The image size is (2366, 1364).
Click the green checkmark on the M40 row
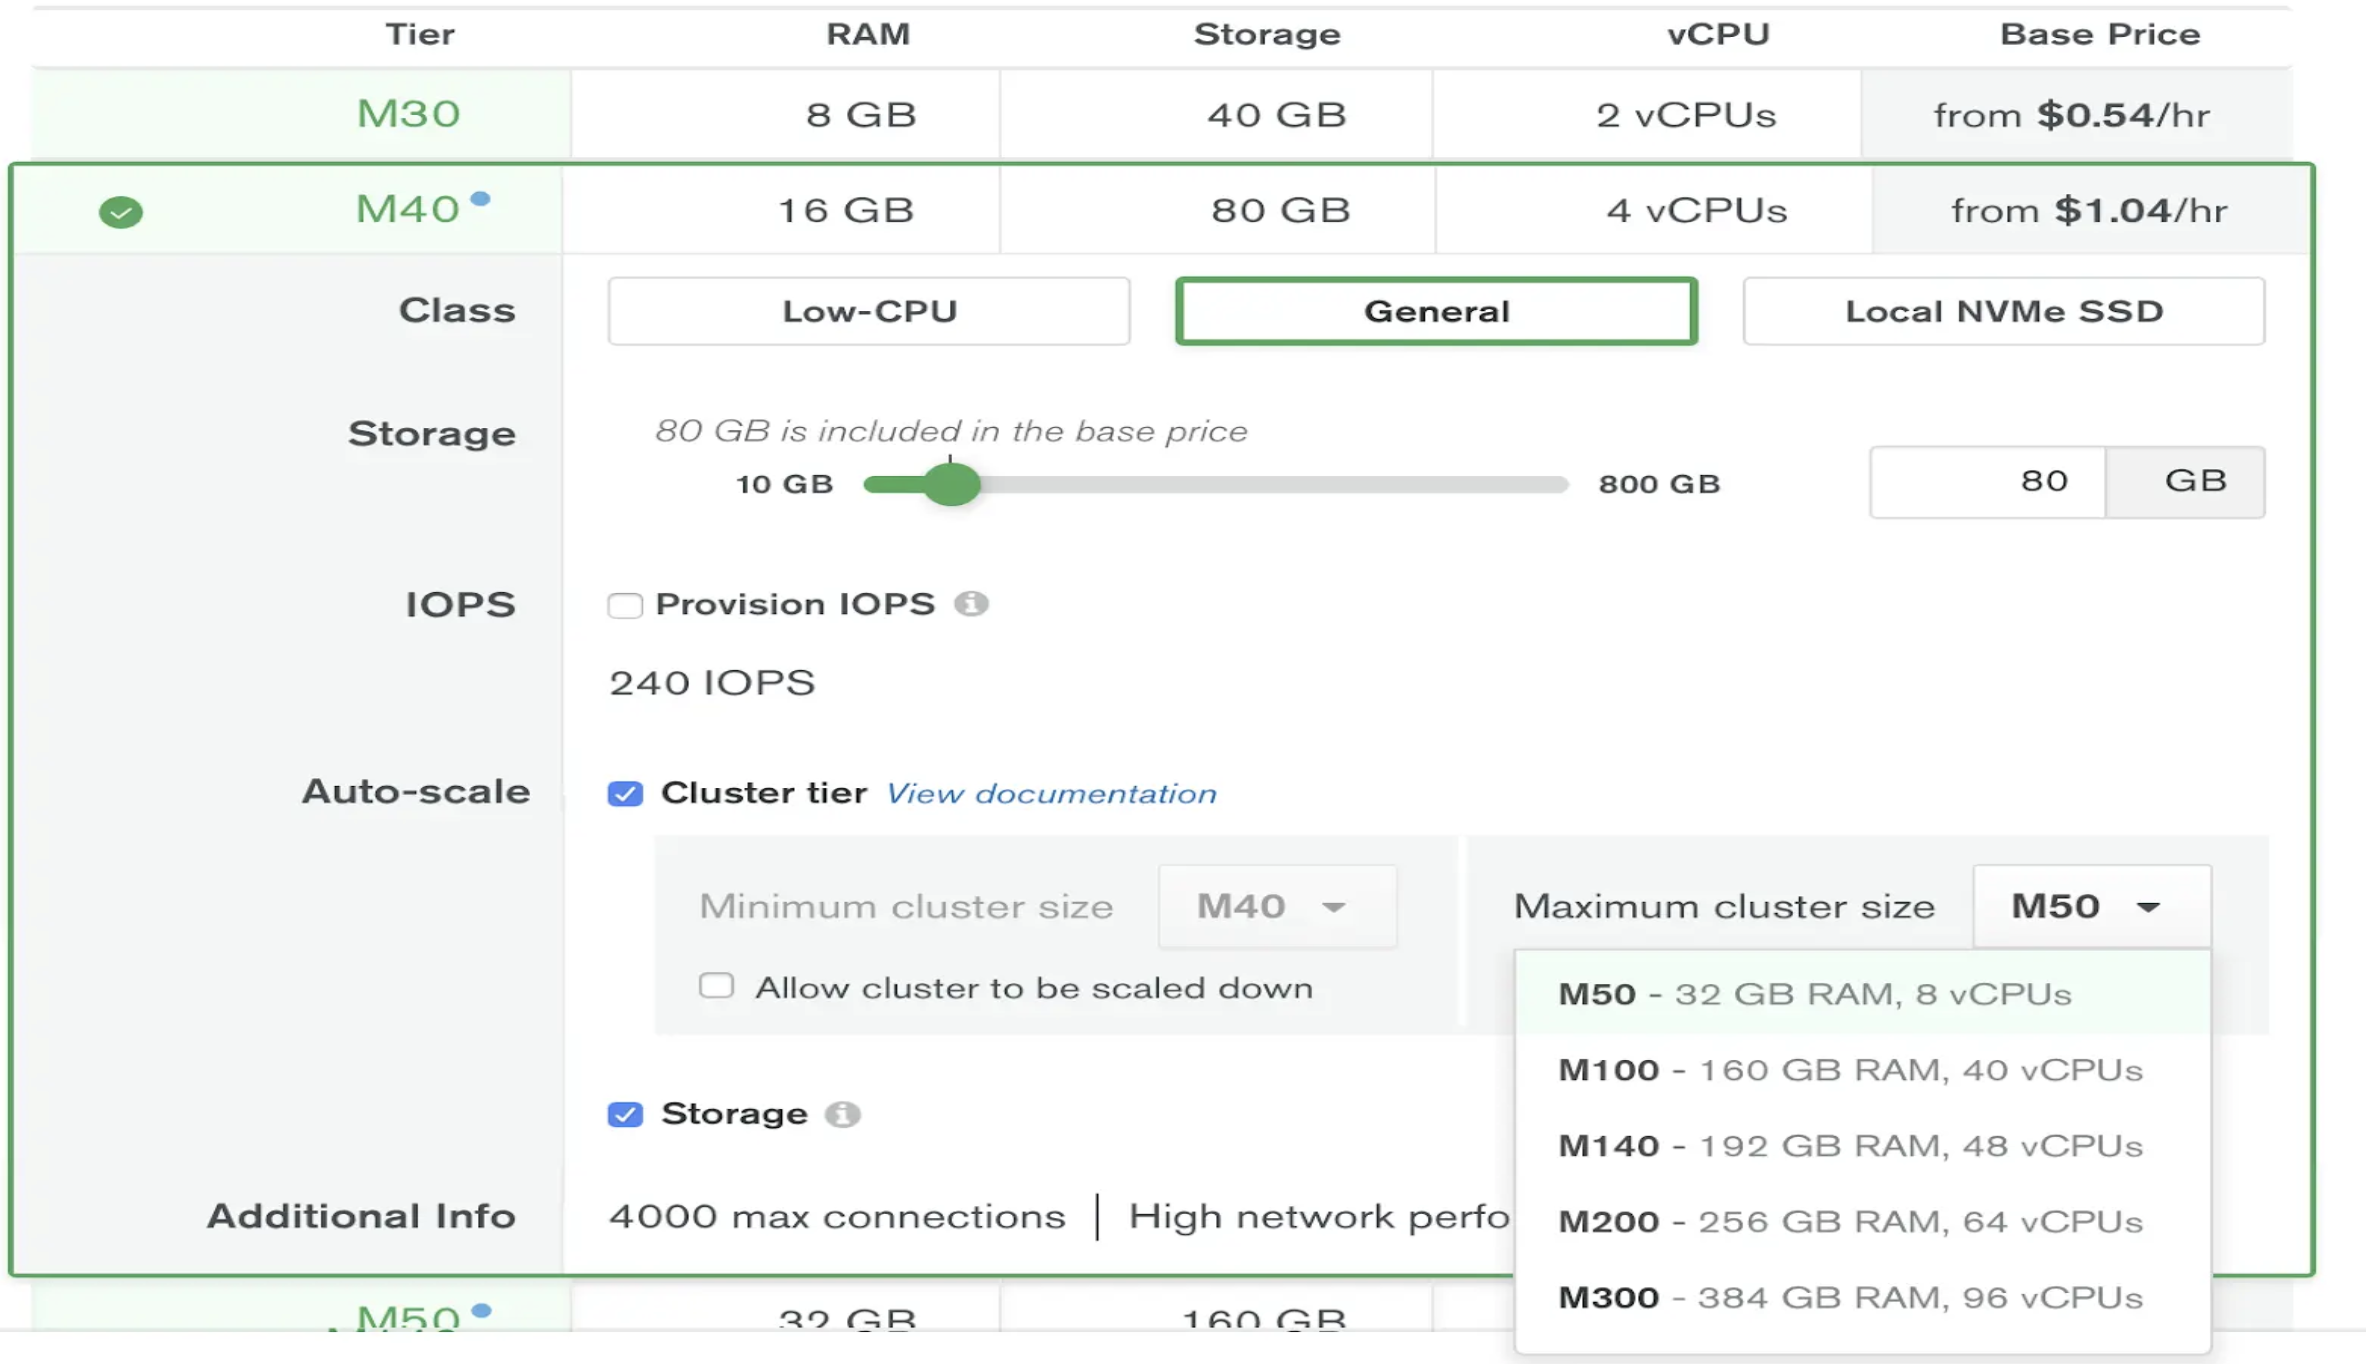(x=120, y=210)
